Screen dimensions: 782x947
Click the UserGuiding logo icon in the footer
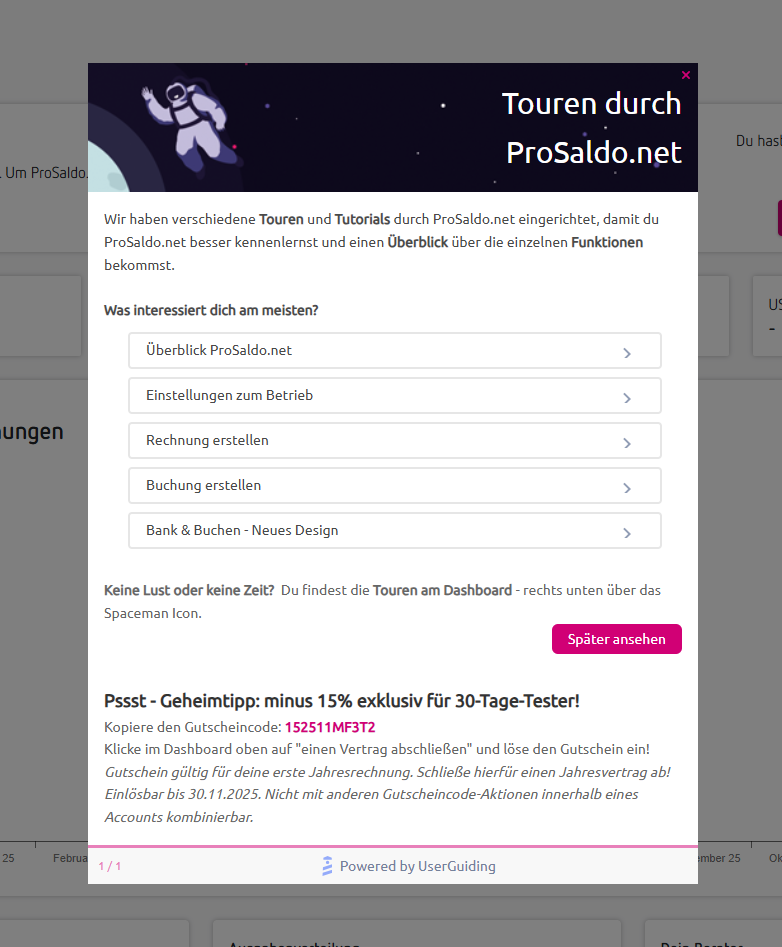[x=327, y=865]
